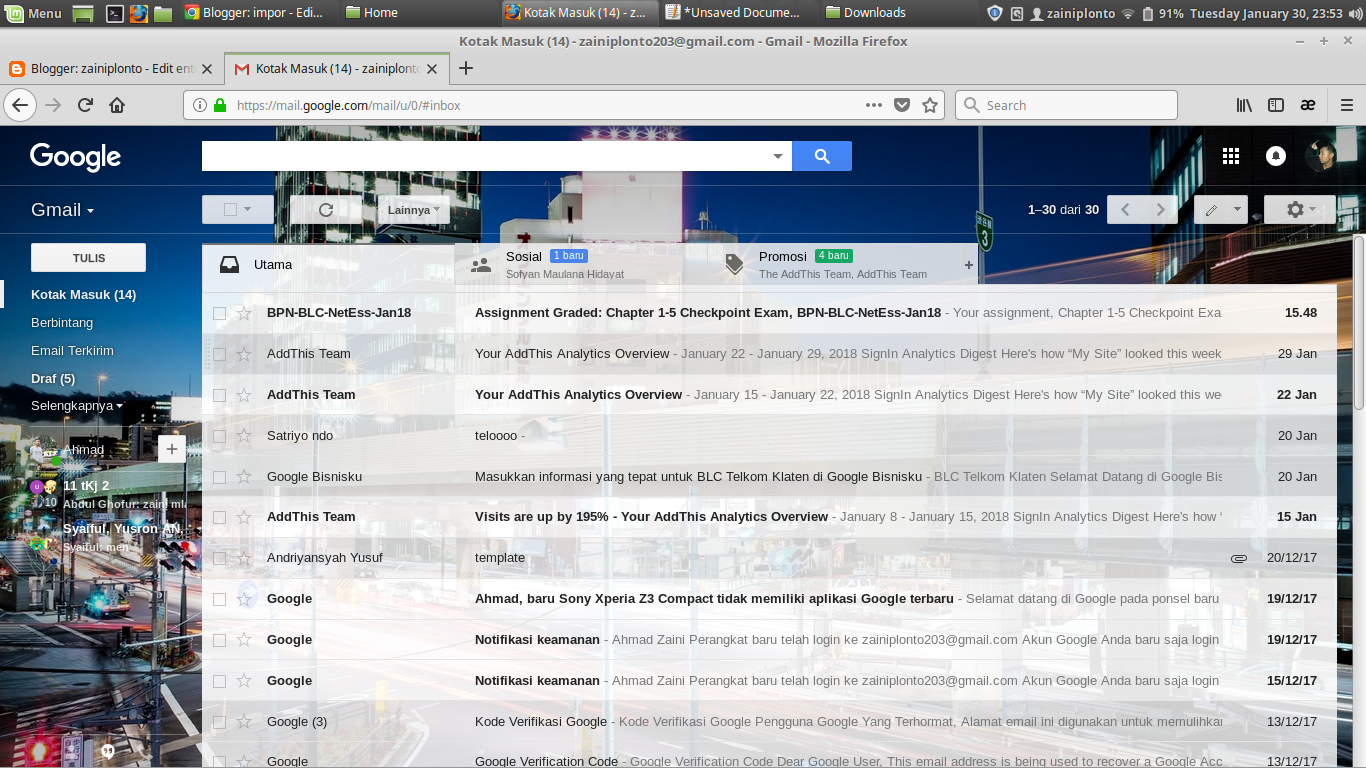Open Berbintang starred folder
This screenshot has width=1366, height=768.
tap(62, 323)
